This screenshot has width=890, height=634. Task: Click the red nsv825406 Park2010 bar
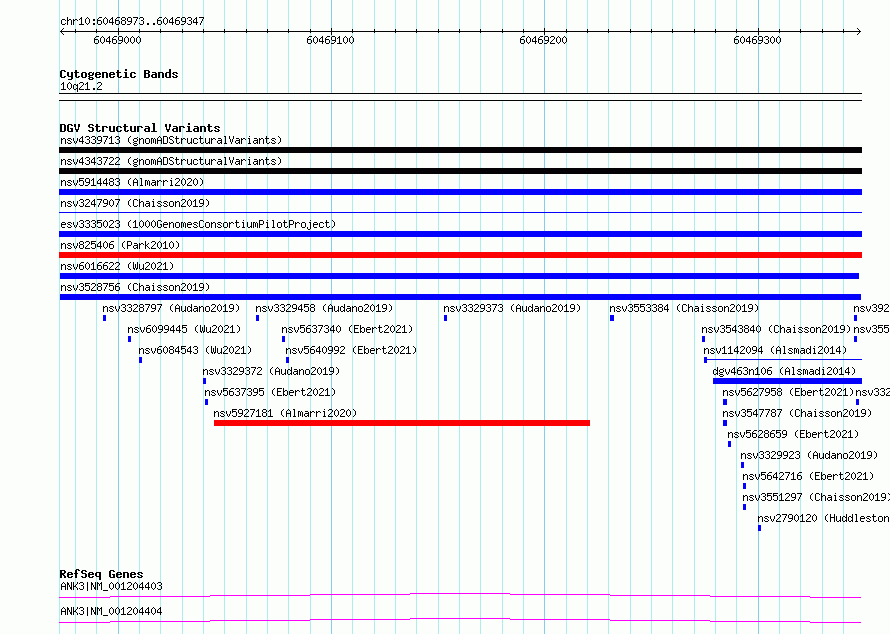click(460, 255)
